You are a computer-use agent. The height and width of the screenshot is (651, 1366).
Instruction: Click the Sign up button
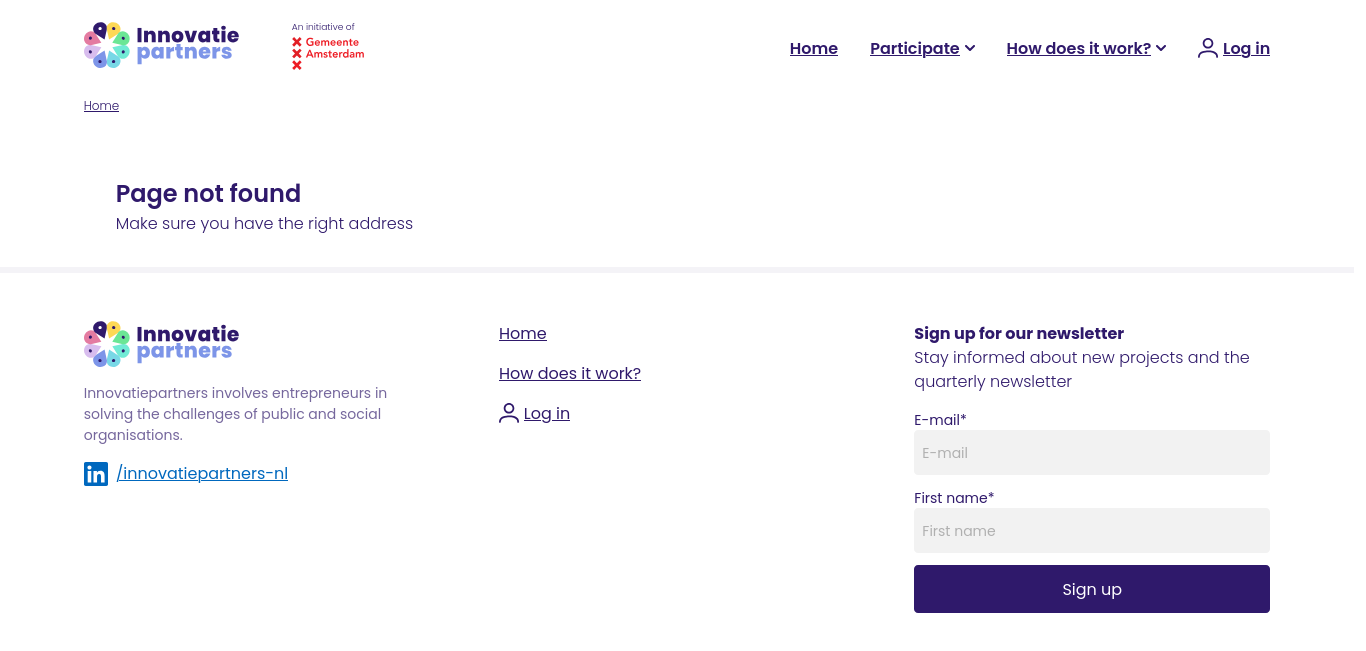(x=1092, y=589)
